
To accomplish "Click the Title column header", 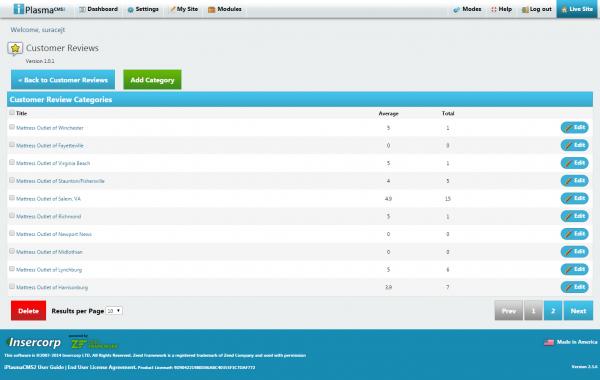I will pyautogui.click(x=21, y=113).
